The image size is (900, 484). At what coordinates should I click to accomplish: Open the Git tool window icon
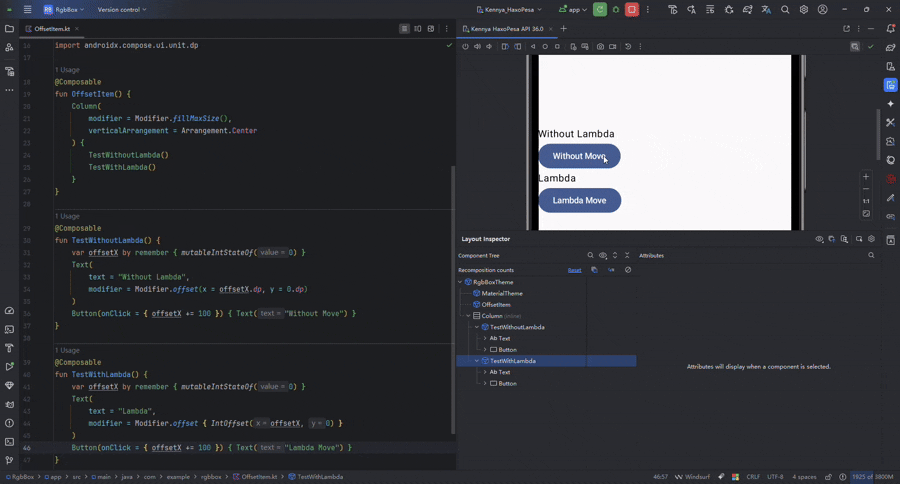tap(9, 460)
